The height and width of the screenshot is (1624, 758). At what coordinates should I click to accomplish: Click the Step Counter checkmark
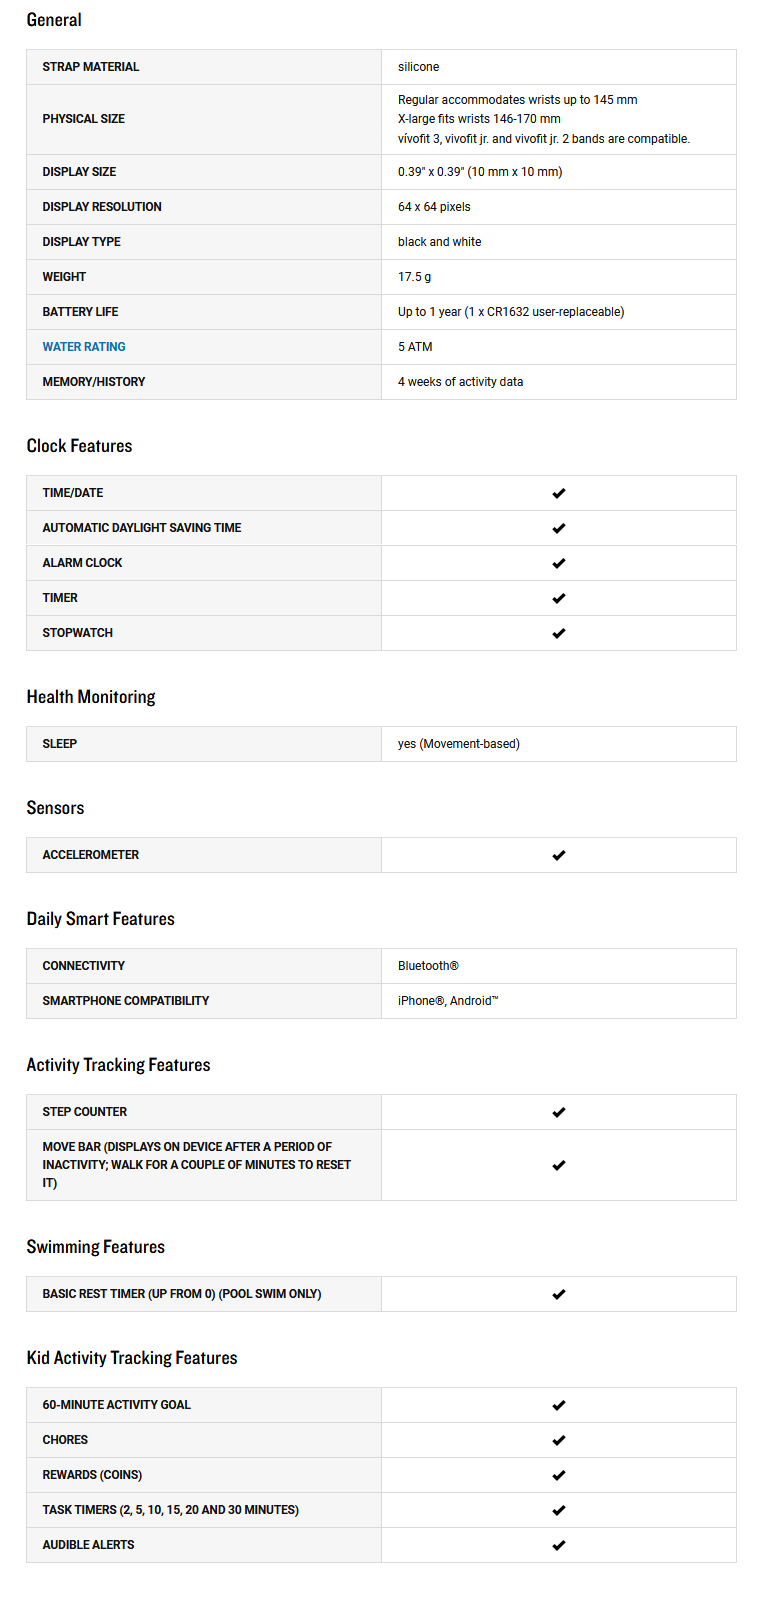click(x=559, y=1112)
